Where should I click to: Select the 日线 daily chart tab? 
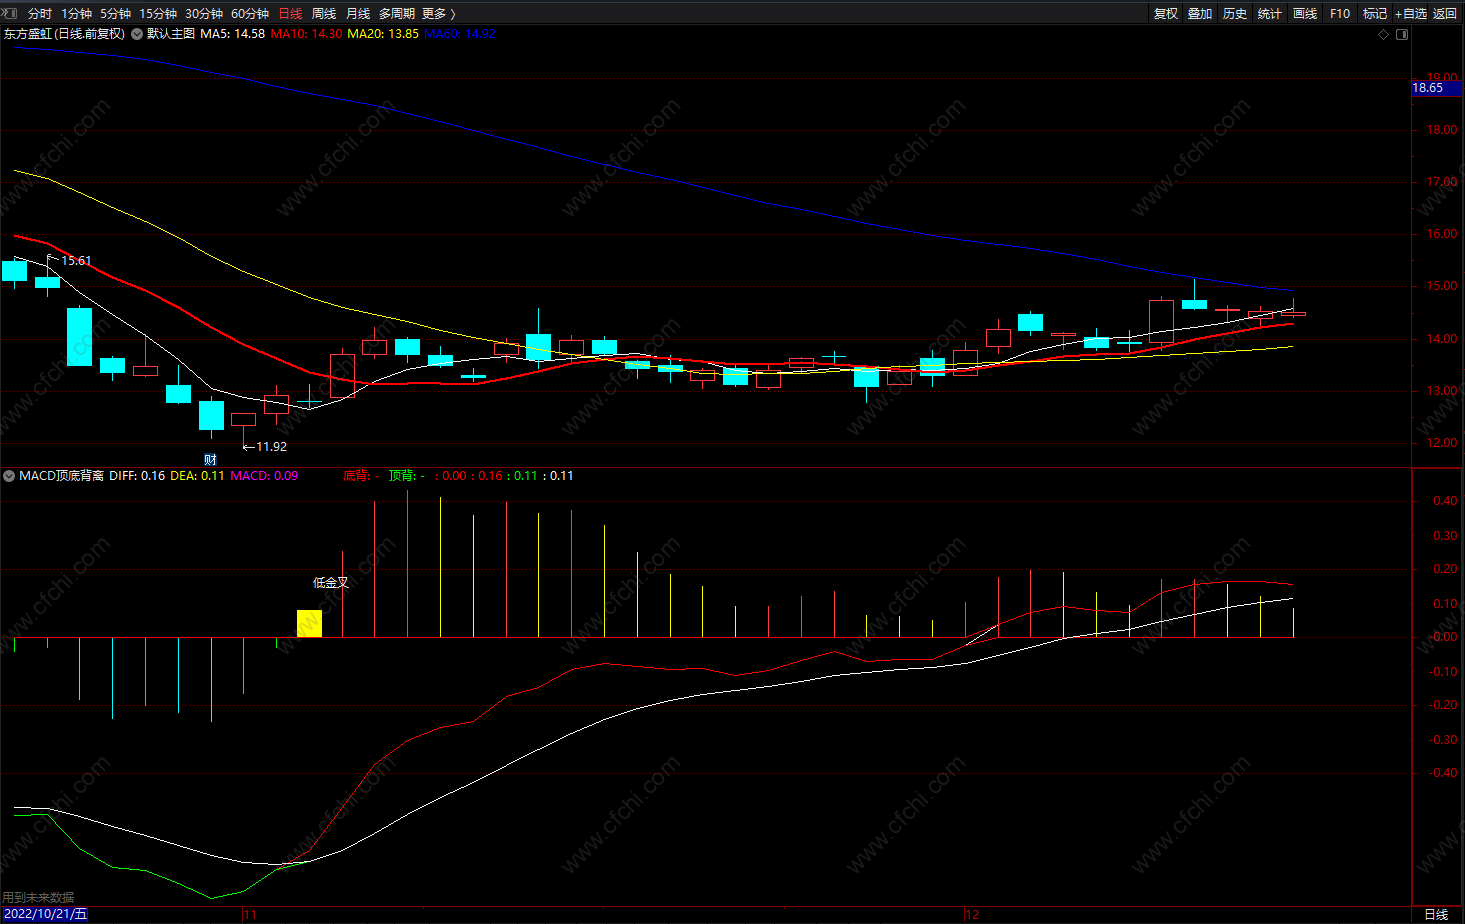tap(290, 13)
